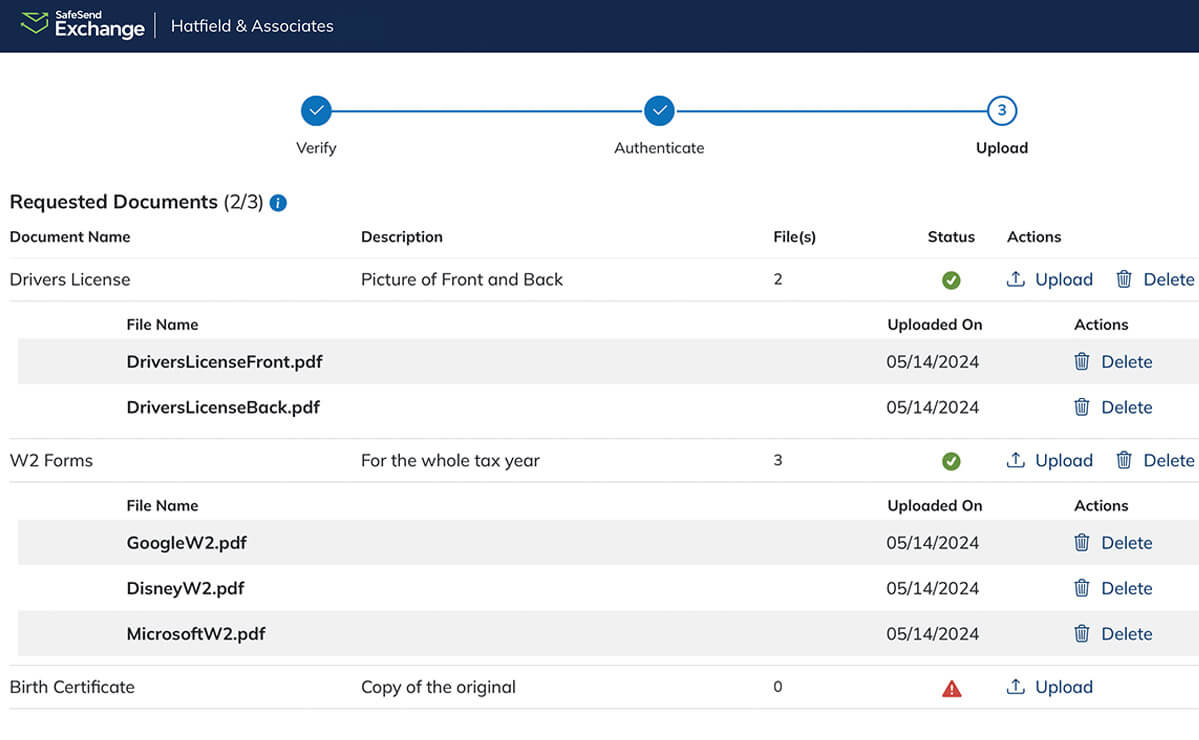The width and height of the screenshot is (1199, 740).
Task: Click the Hatfield & Associates header name
Action: pos(252,26)
